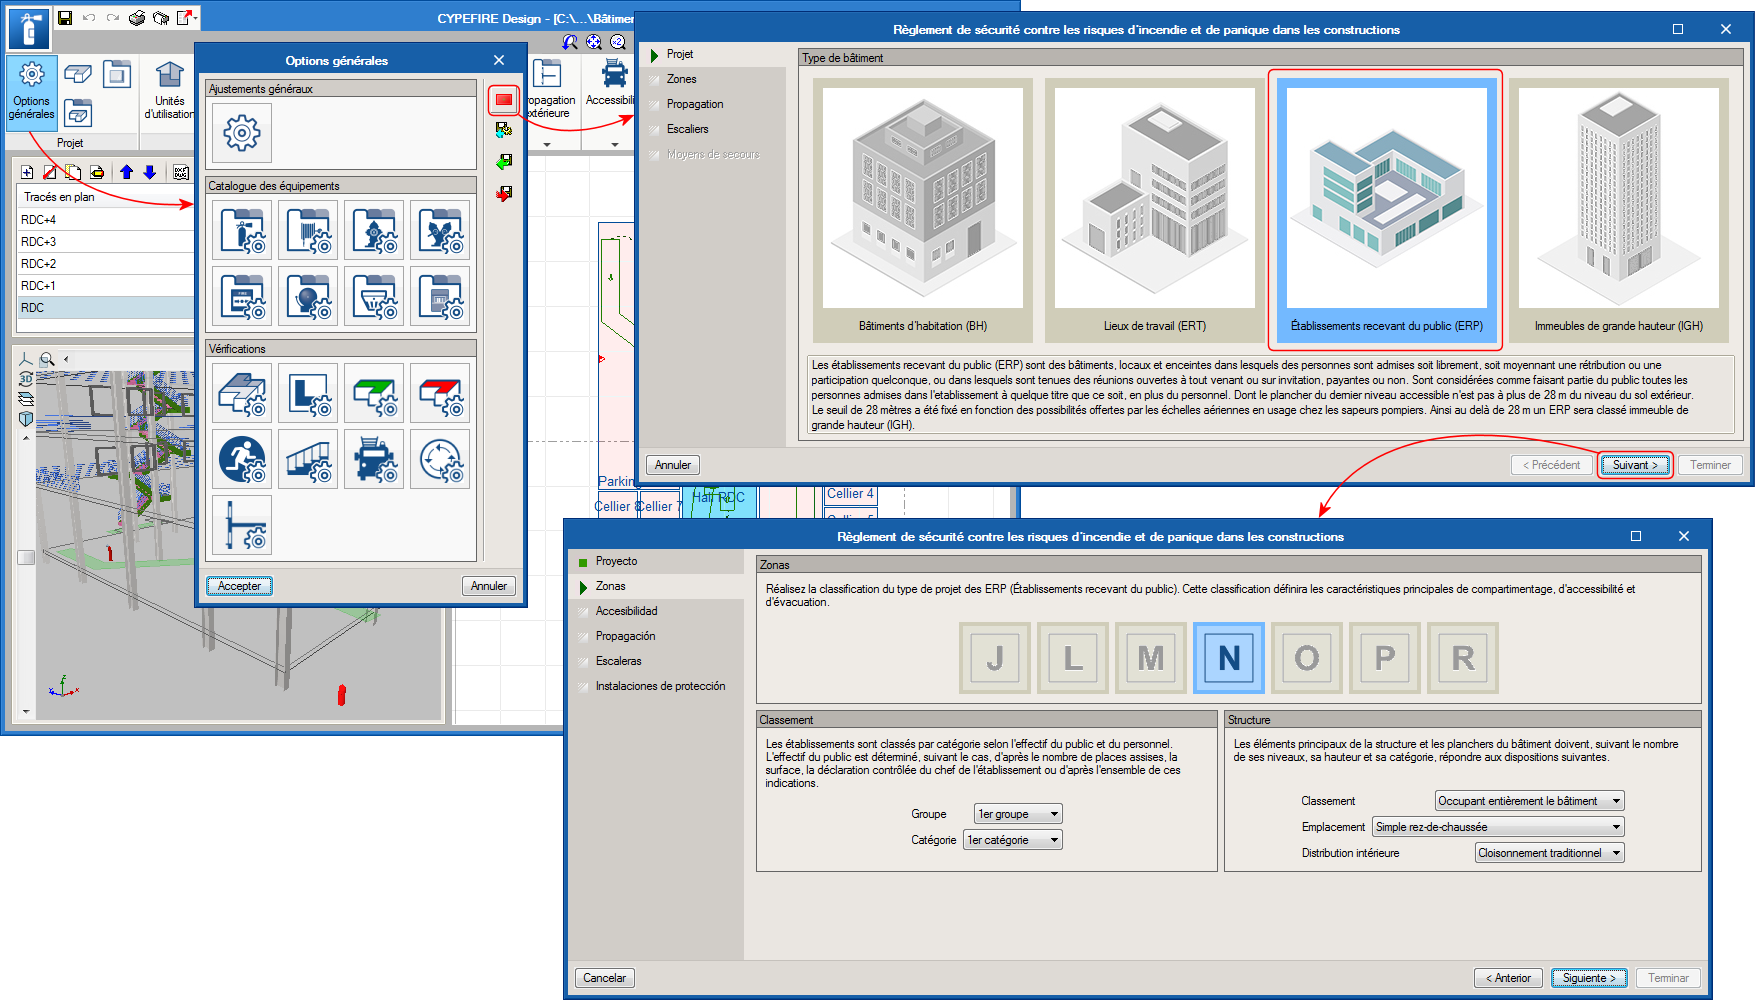Choose Immeubles de grande hauteur (IGH) type
The image size is (1755, 1000).
click(1618, 210)
